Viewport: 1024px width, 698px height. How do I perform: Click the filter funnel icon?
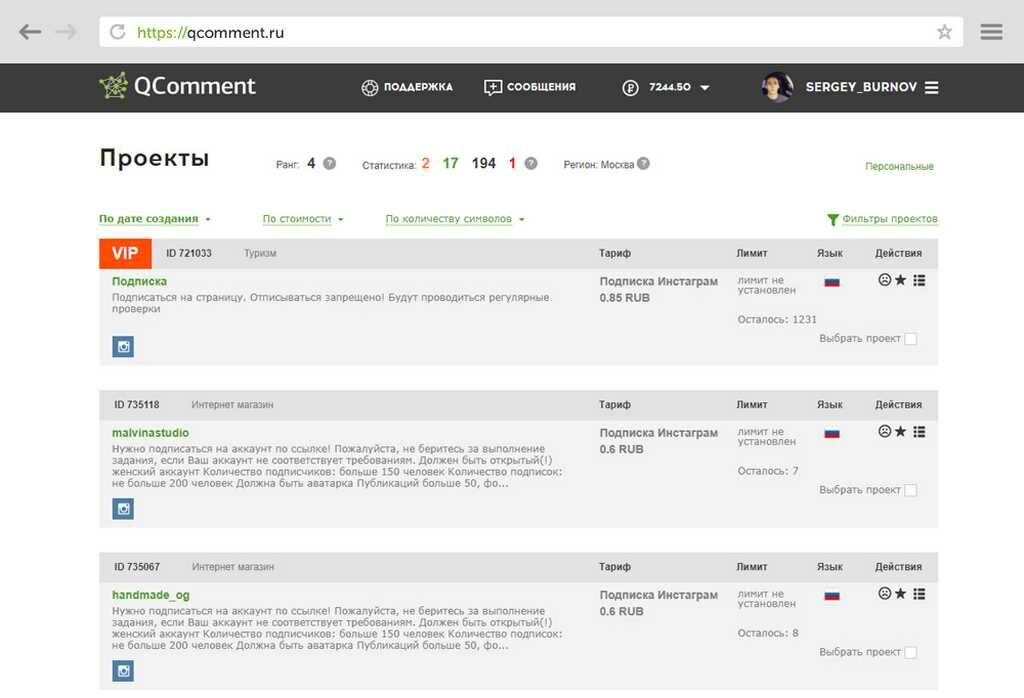(833, 219)
